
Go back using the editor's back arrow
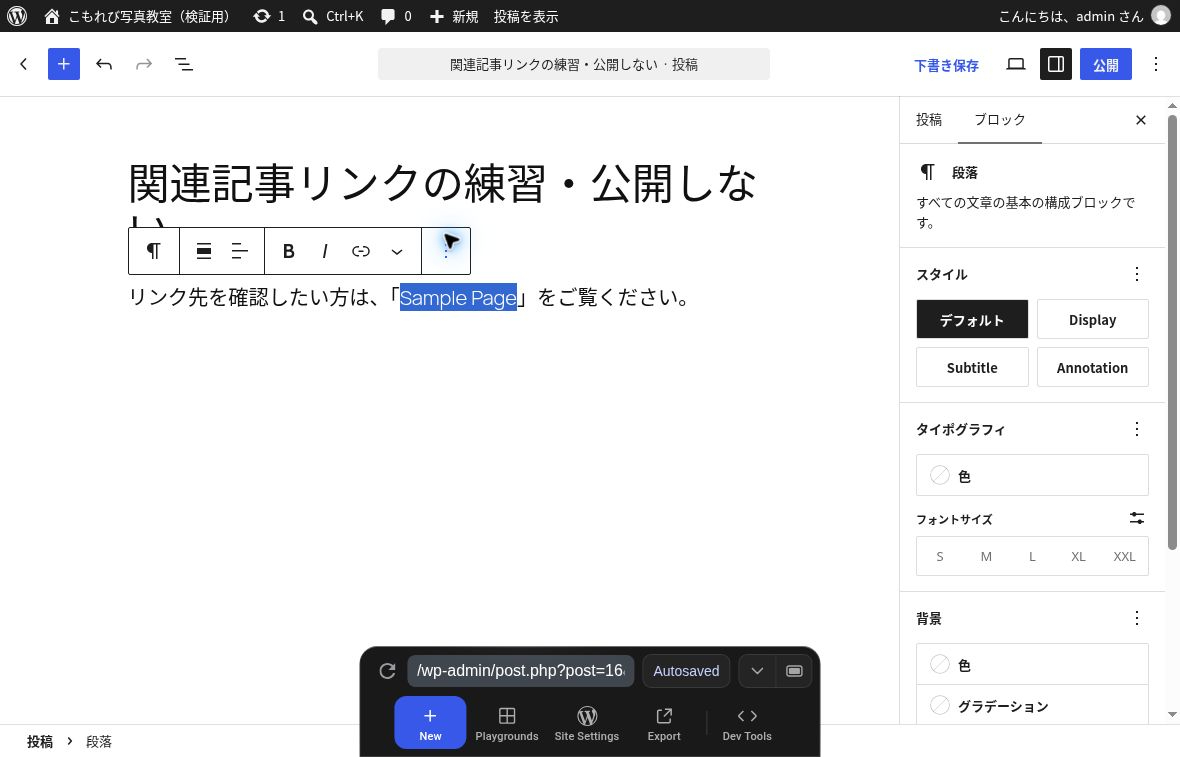point(23,64)
